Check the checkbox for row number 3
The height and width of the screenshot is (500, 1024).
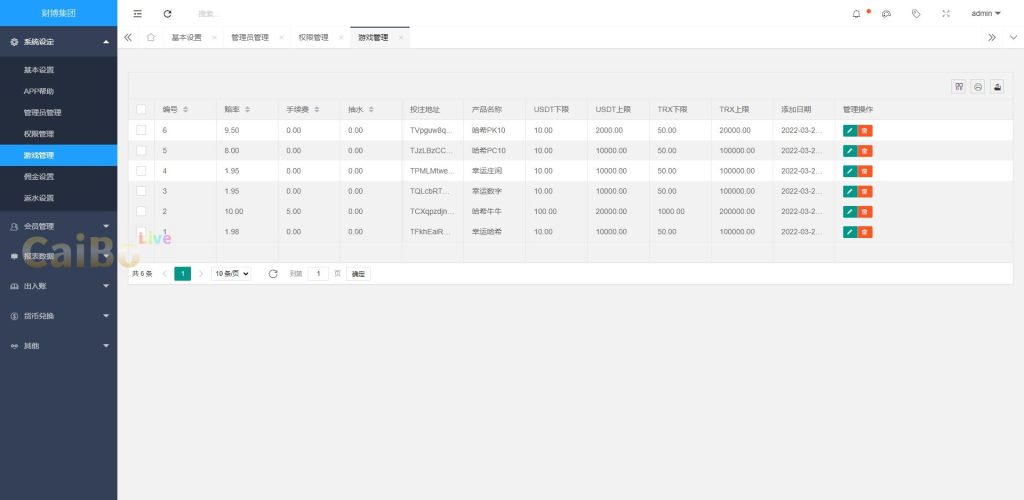click(141, 191)
